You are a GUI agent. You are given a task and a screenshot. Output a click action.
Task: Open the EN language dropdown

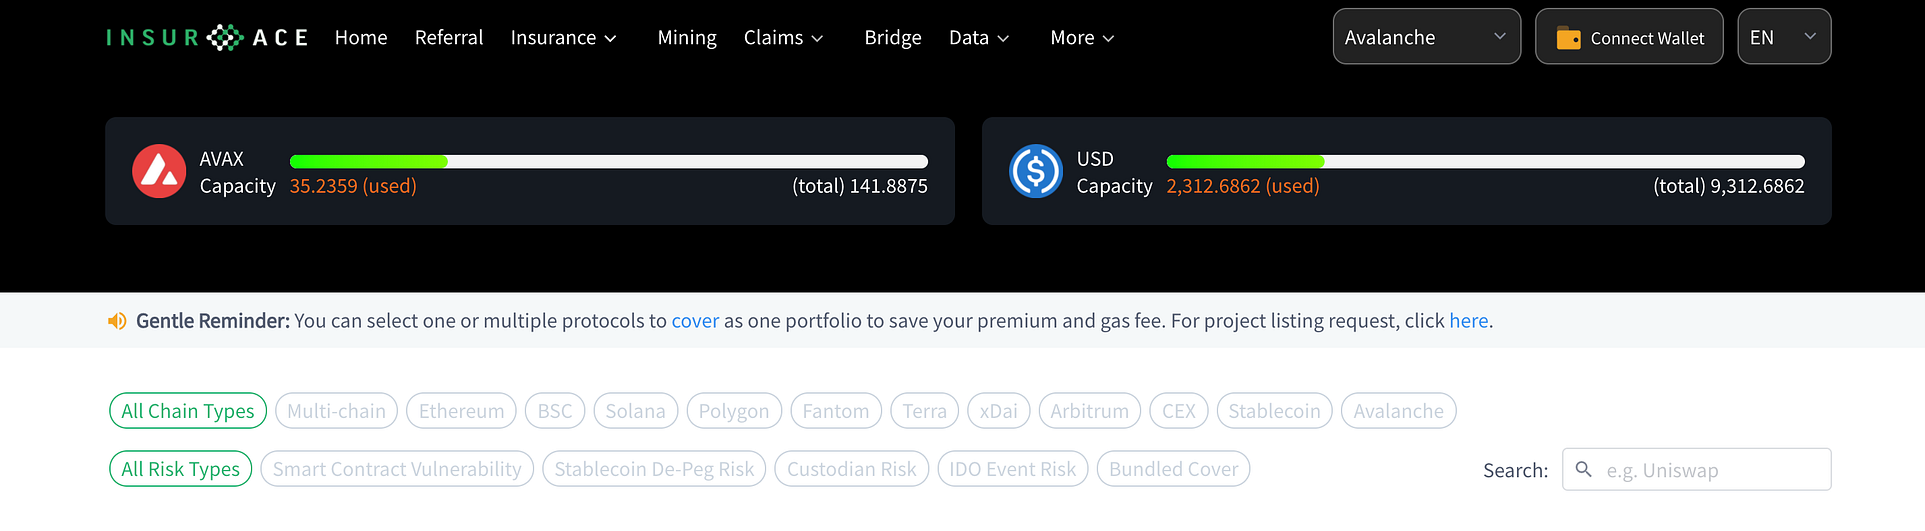[x=1784, y=37]
